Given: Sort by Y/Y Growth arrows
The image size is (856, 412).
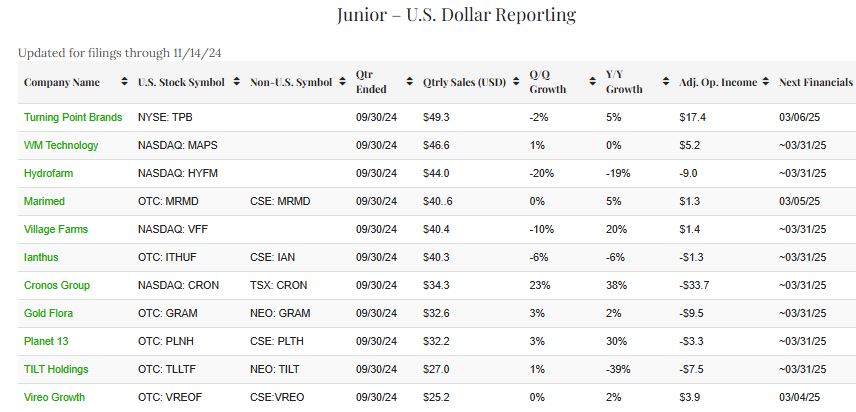Looking at the screenshot, I should tap(666, 81).
